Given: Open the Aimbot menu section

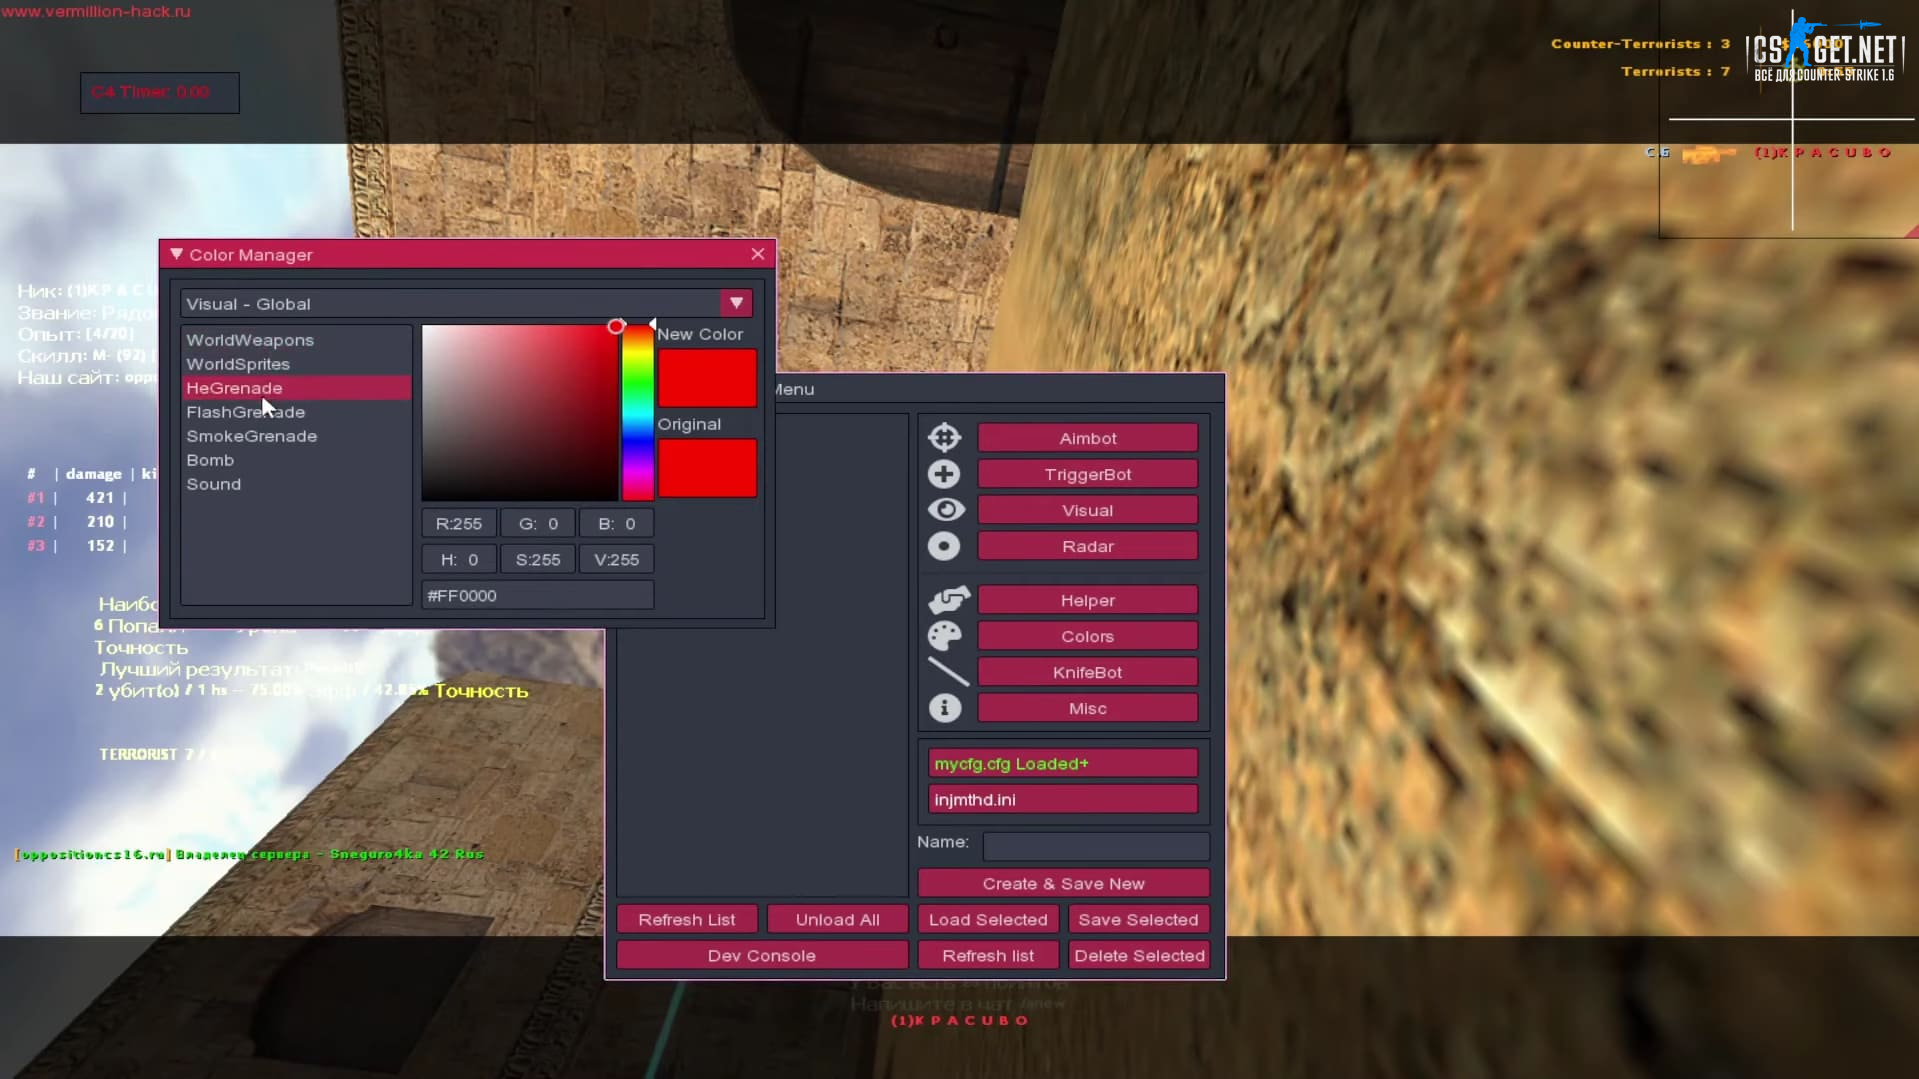Looking at the screenshot, I should [x=1088, y=438].
